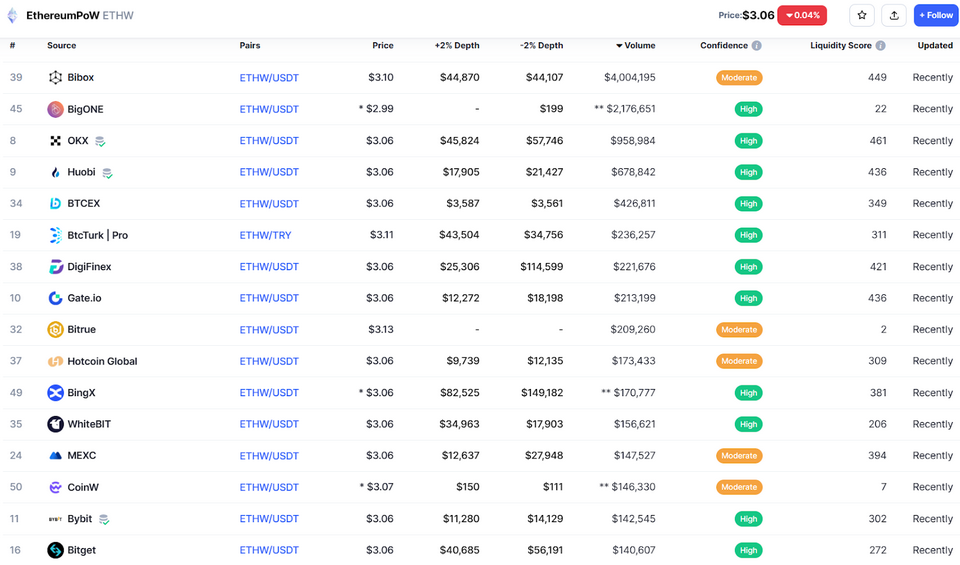Screen dimensions: 960x565
Task: Click the BingX exchange logo
Action: (x=56, y=393)
